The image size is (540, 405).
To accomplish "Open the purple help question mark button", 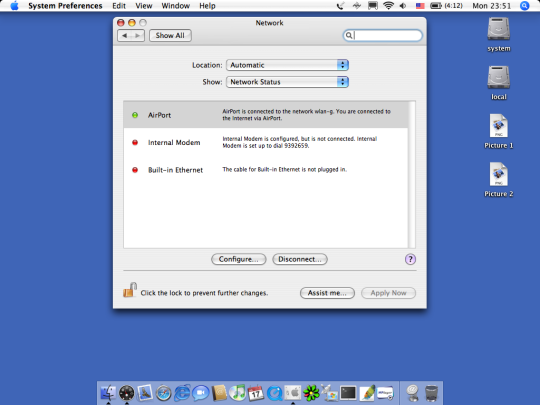I will click(410, 259).
